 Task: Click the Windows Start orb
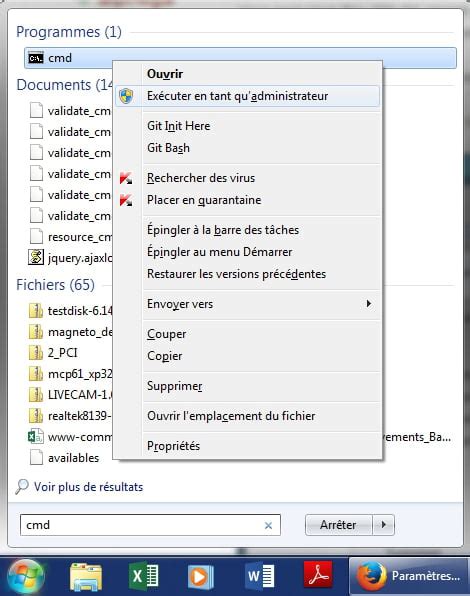pos(26,576)
